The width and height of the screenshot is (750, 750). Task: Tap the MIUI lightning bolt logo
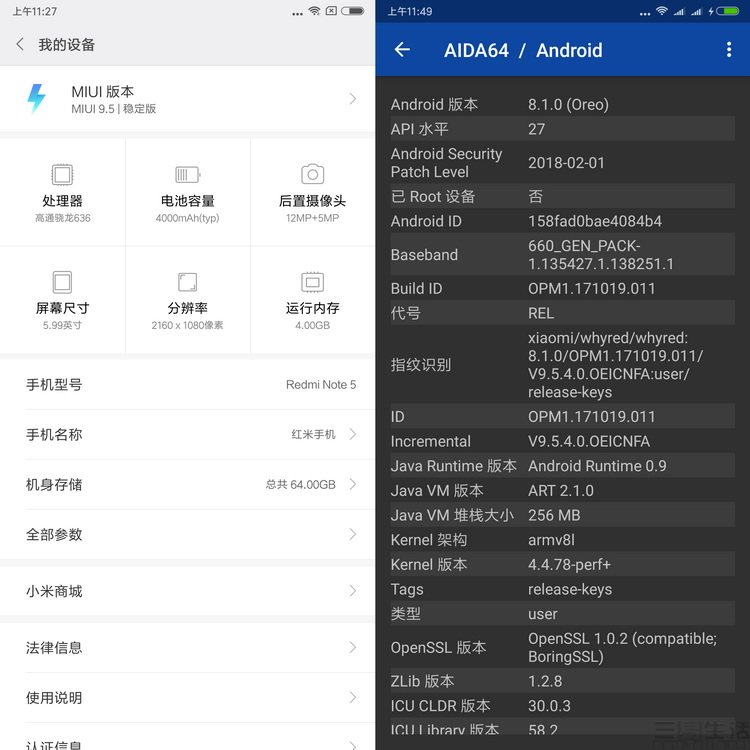tap(36, 98)
